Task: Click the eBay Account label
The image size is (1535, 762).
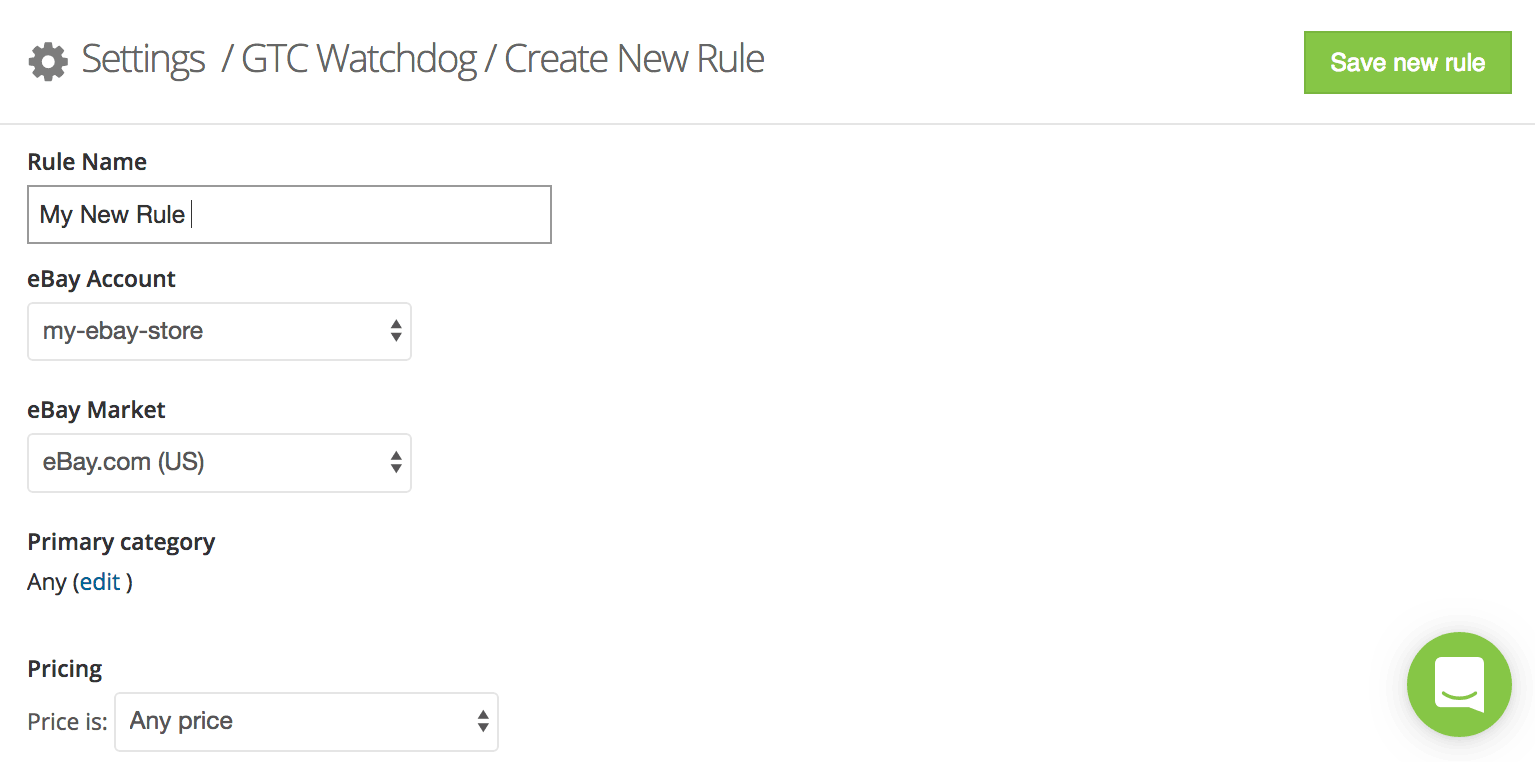Action: pyautogui.click(x=101, y=279)
